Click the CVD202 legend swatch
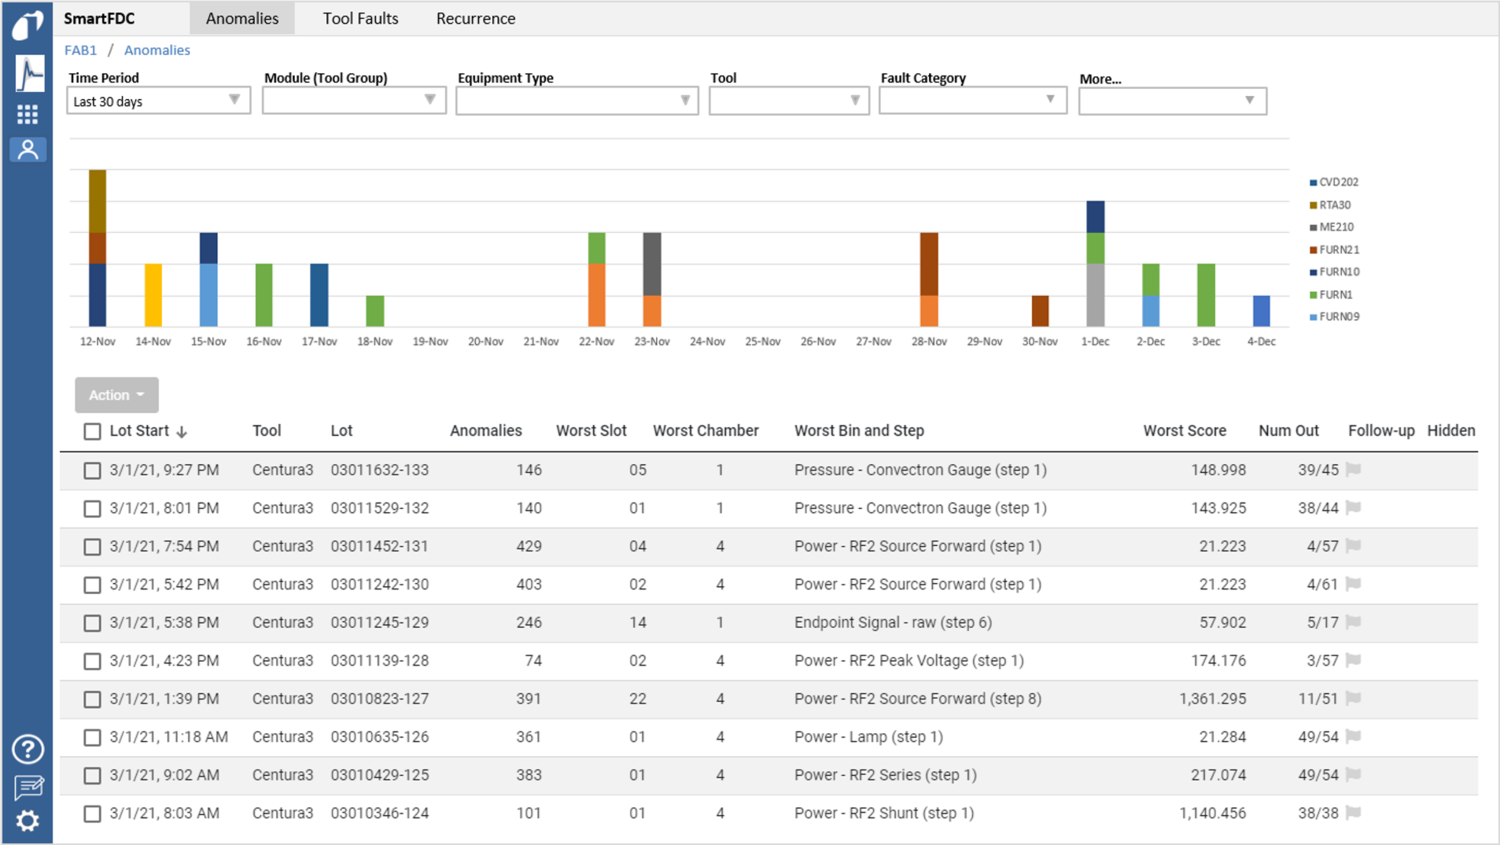The width and height of the screenshot is (1500, 845). tap(1313, 183)
